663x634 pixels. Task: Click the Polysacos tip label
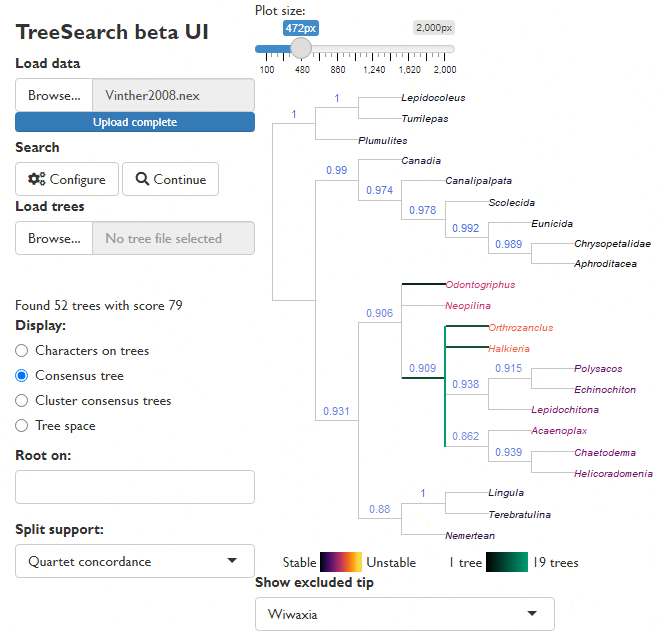click(598, 369)
